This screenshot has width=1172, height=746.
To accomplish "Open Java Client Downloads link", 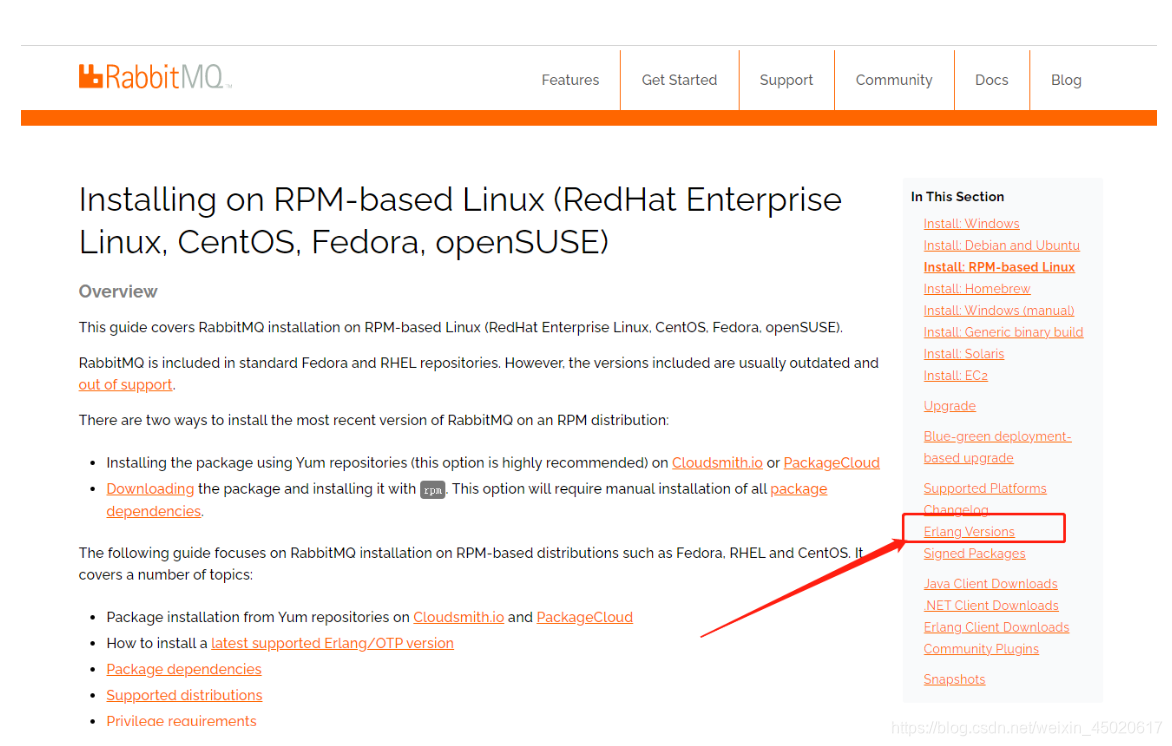I will 990,584.
